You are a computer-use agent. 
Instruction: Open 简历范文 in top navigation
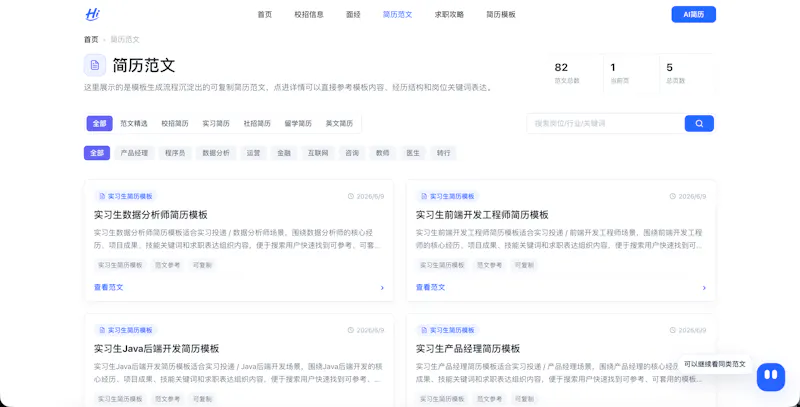(397, 15)
